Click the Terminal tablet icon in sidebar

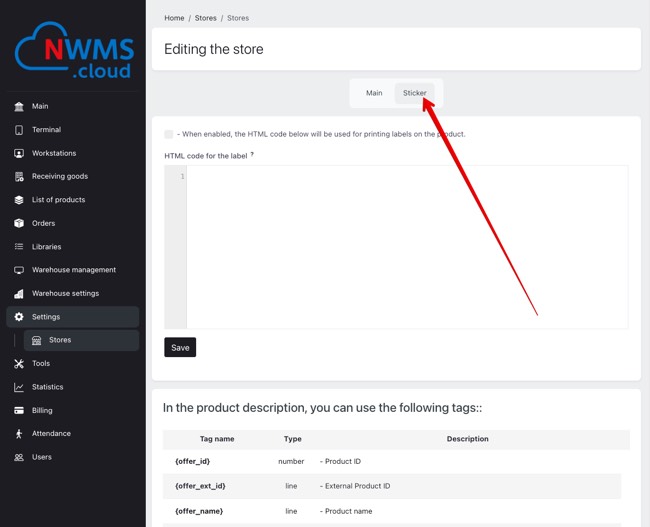pyautogui.click(x=19, y=130)
